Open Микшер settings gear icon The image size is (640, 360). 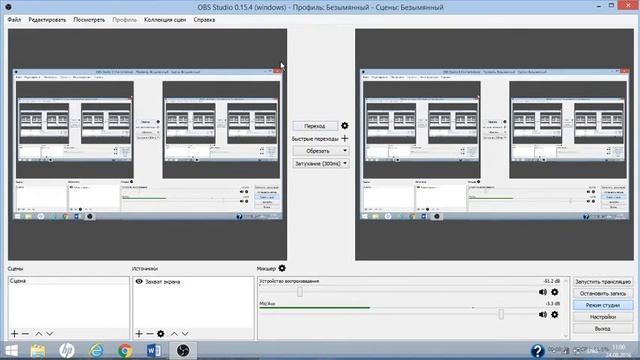tap(282, 268)
